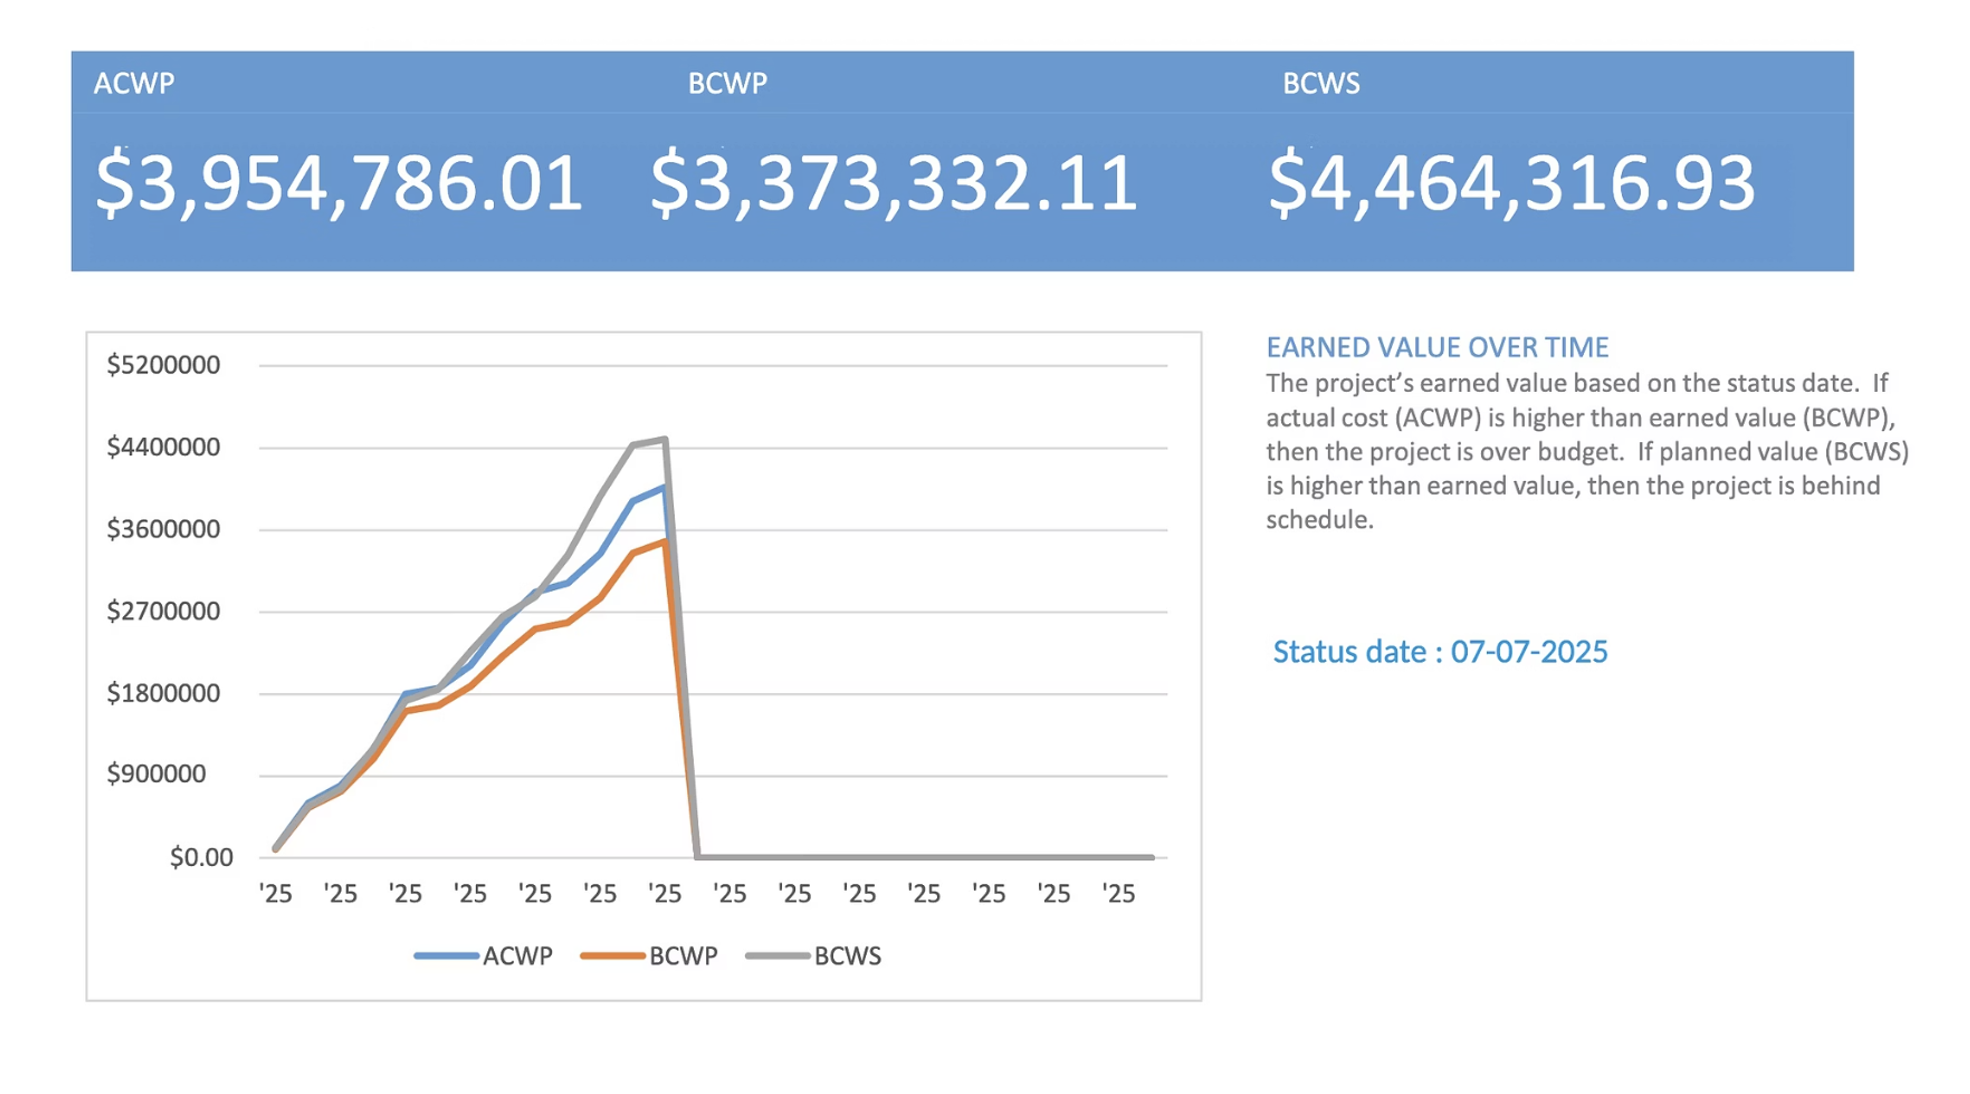The width and height of the screenshot is (1970, 1094).
Task: Click the first '25 x-axis label
Action: coord(275,894)
